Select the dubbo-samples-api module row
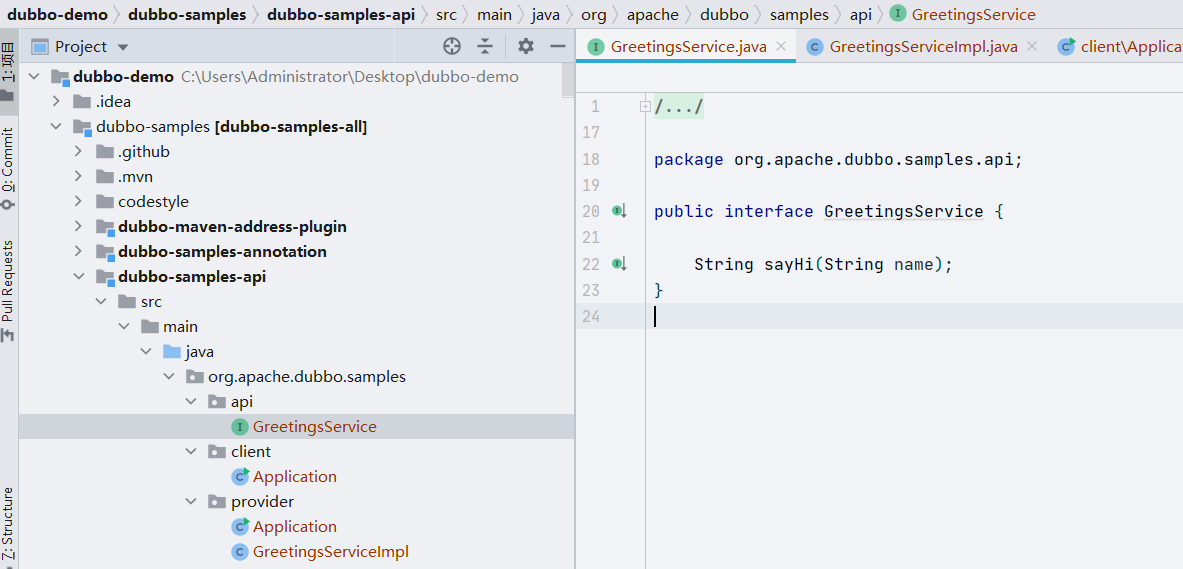 [297, 277]
